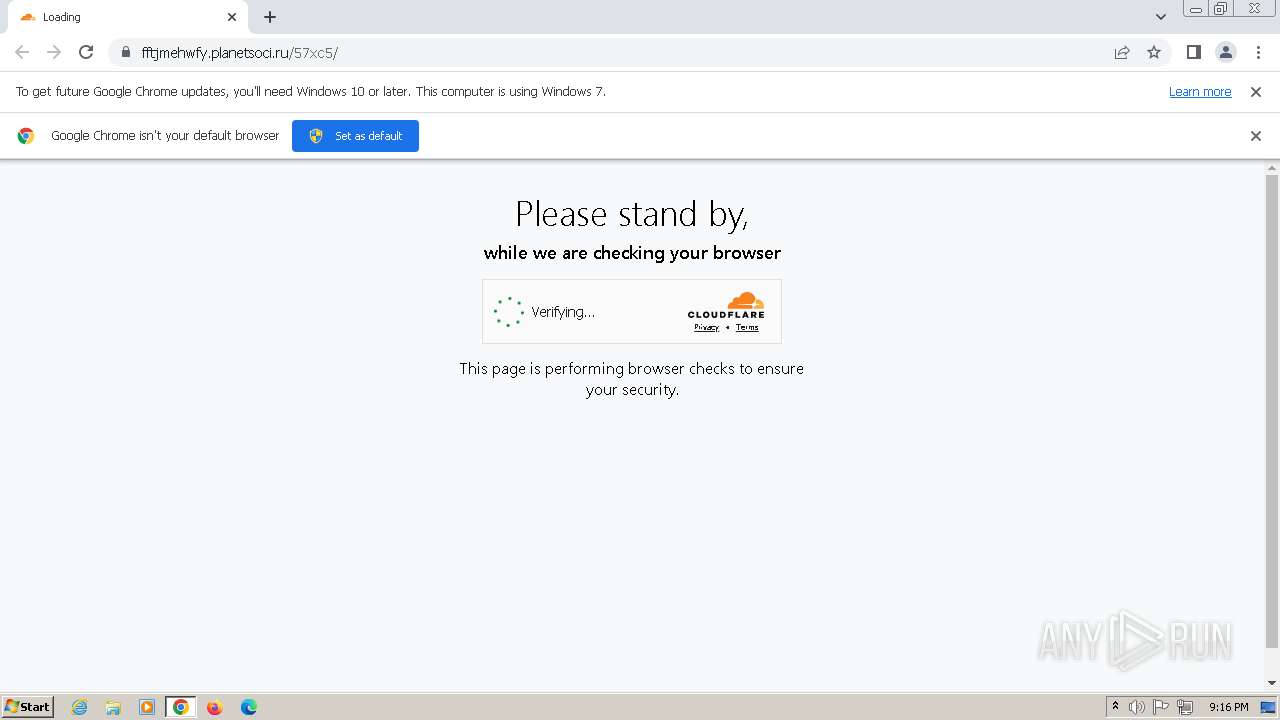Image resolution: width=1280 pixels, height=720 pixels.
Task: Open the Chrome three-dot menu
Action: (1257, 52)
